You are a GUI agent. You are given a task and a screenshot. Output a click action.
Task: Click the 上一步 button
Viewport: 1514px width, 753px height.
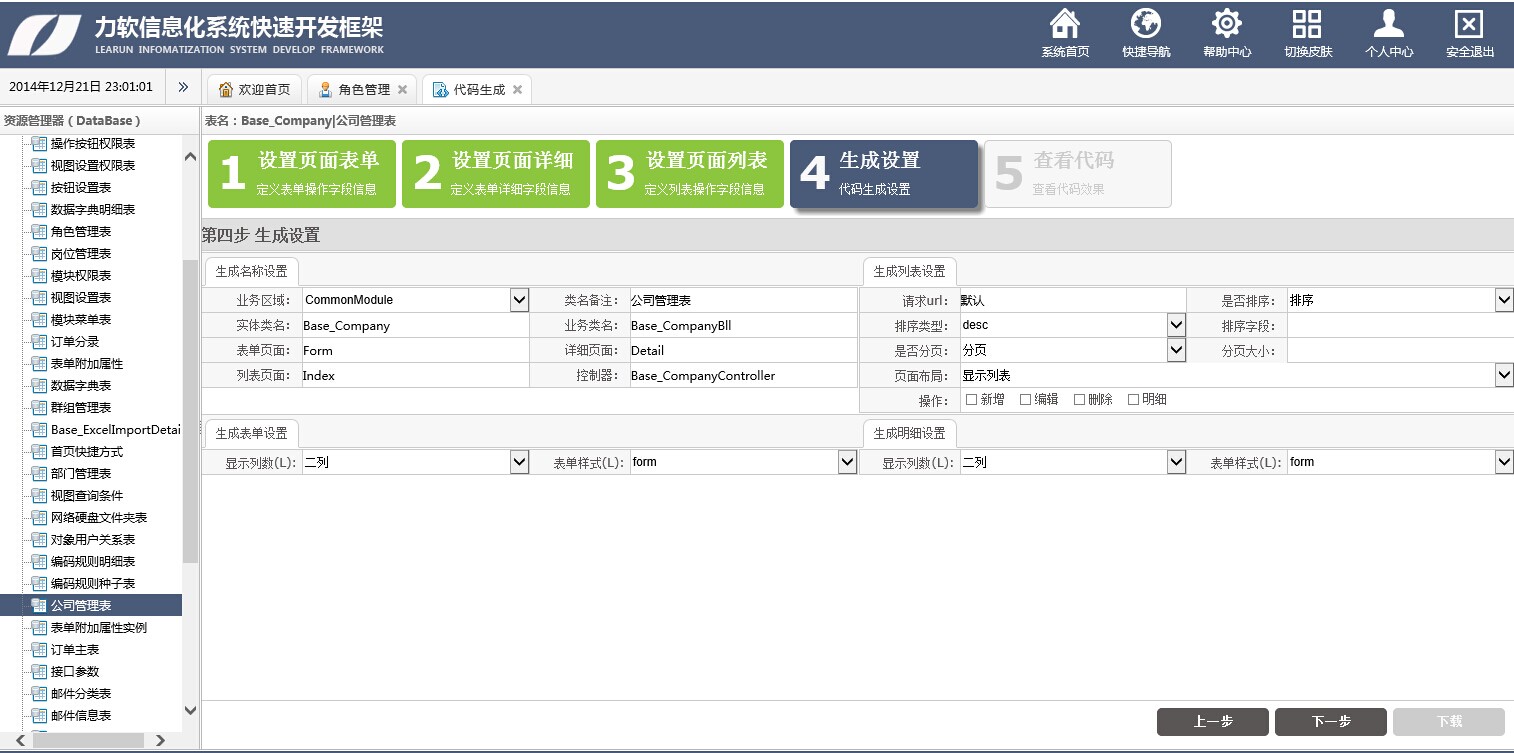tap(1213, 722)
